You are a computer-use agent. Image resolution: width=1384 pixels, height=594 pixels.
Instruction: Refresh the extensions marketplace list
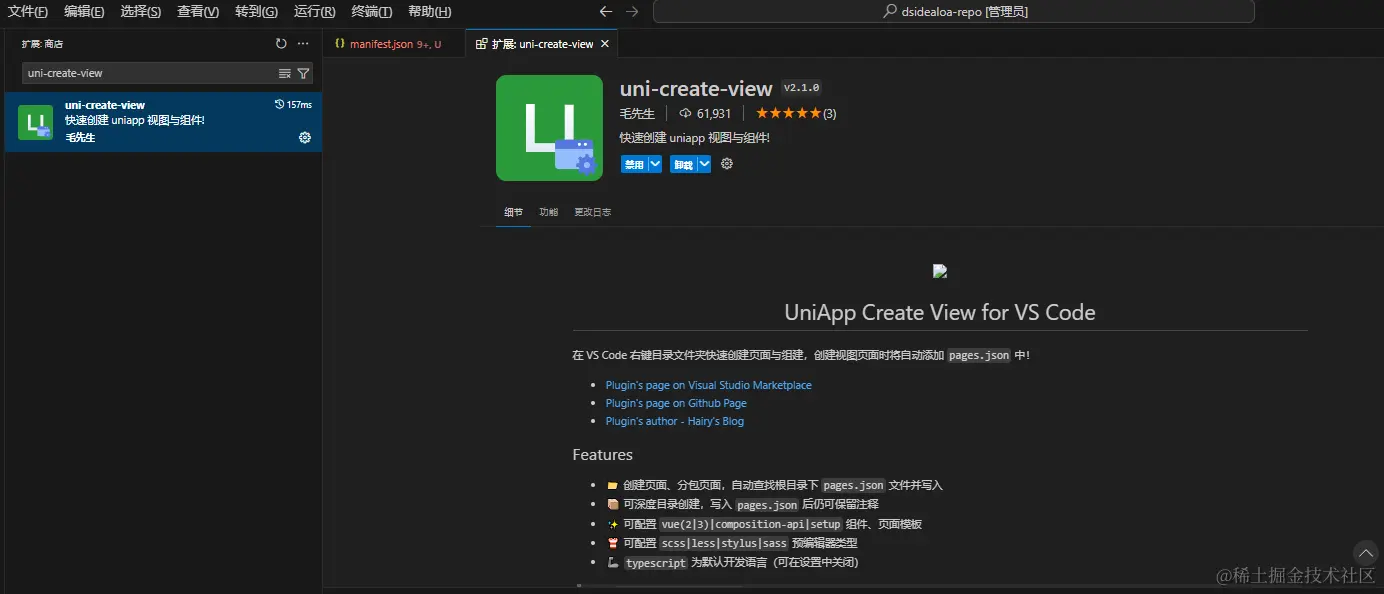coord(281,44)
